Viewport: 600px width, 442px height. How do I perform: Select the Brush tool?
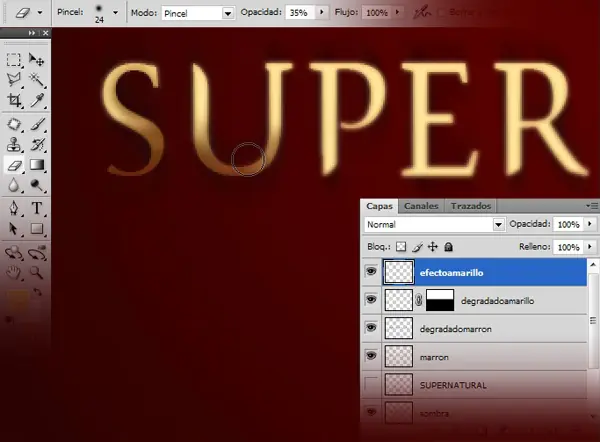(37, 124)
